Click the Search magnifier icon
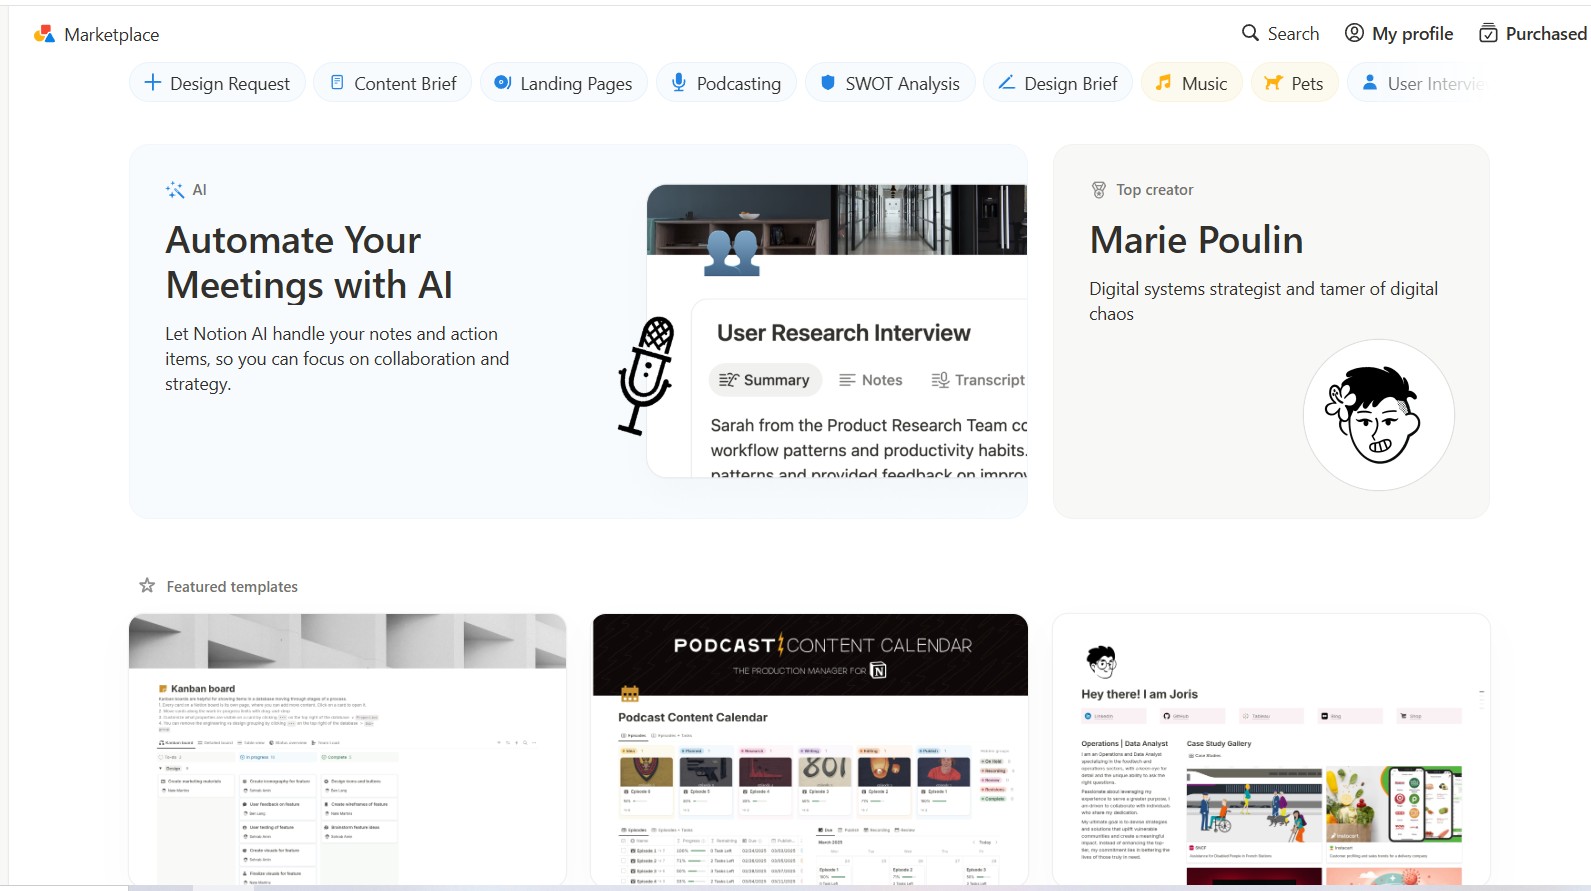The image size is (1591, 891). pos(1250,33)
